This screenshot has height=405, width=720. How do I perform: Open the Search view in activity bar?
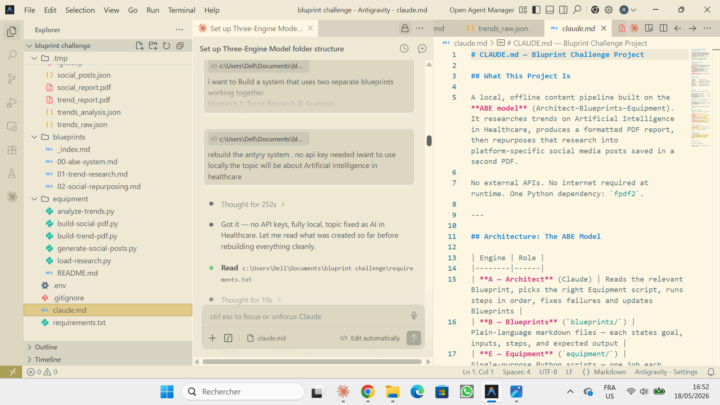click(12, 55)
